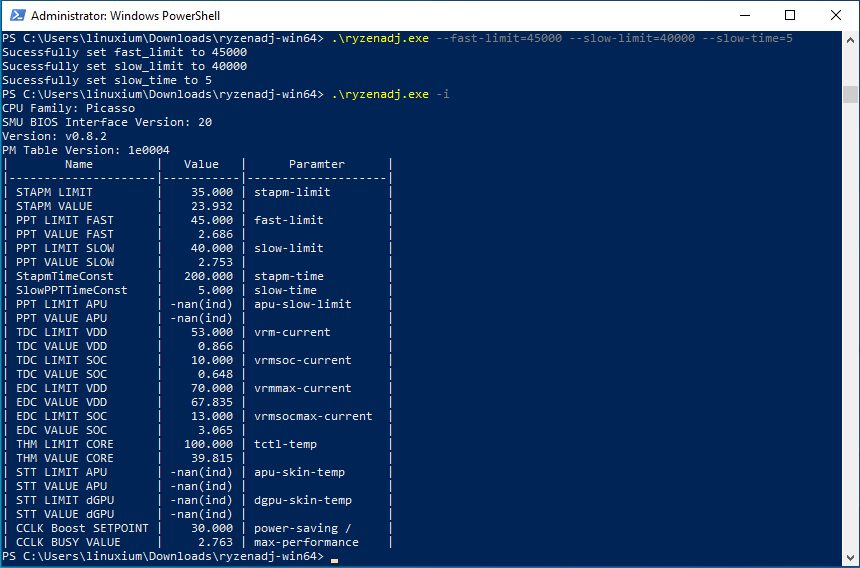Click the 'vrmmax-current' parameter
The height and width of the screenshot is (568, 860).
(303, 388)
